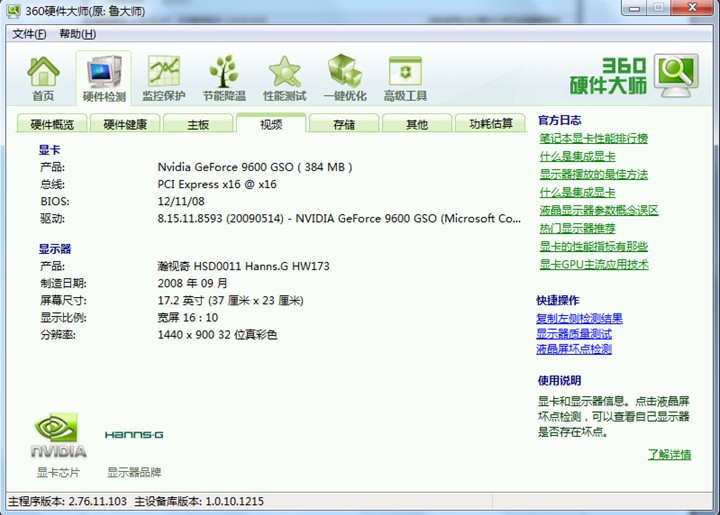Click the 了解详情 details link
Viewport: 720px width, 515px height.
[x=669, y=454]
